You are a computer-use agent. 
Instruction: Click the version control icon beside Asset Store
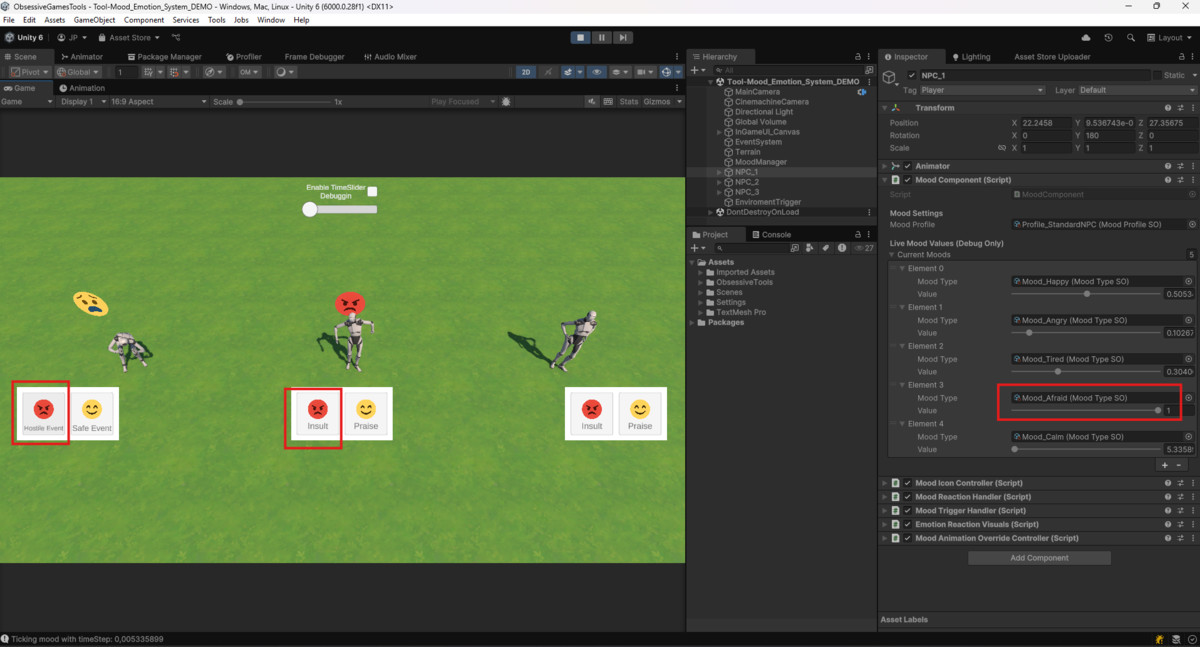(176, 37)
